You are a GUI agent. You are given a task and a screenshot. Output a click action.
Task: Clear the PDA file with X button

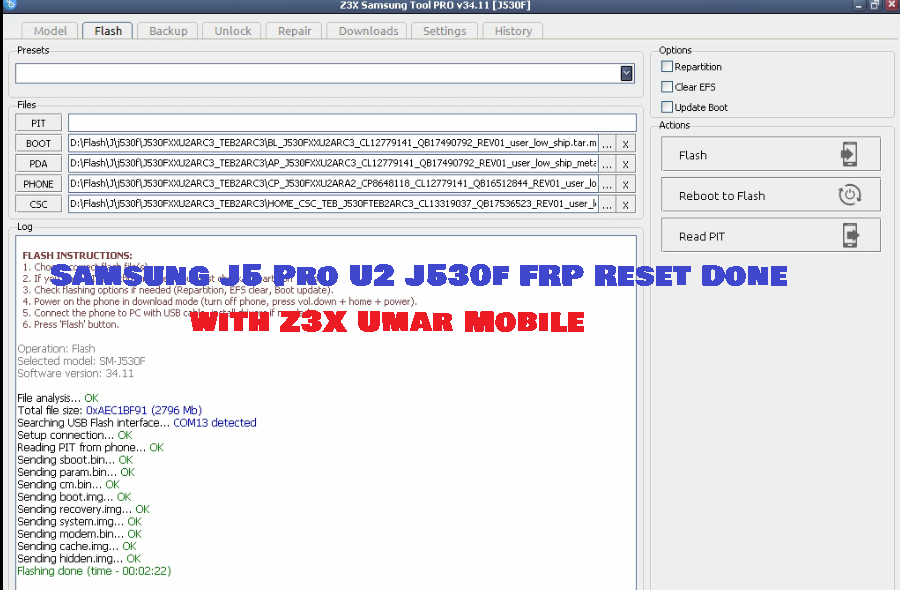tap(626, 164)
